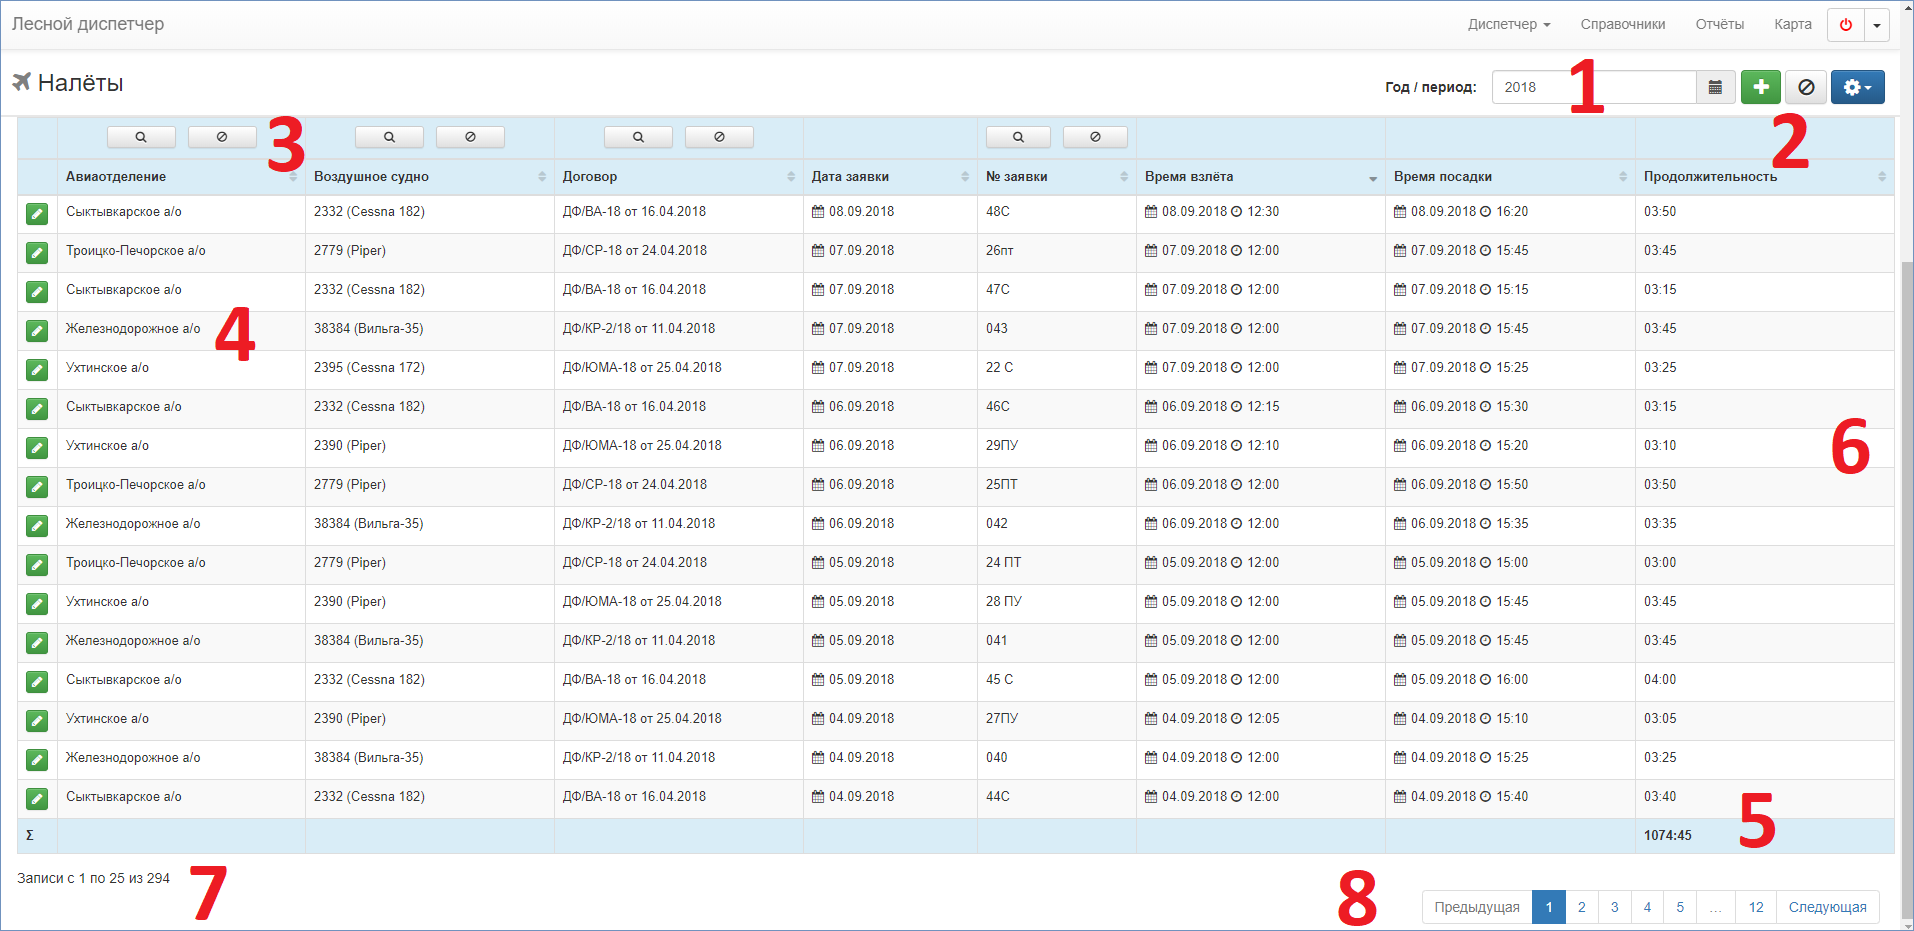This screenshot has width=1914, height=931.
Task: Clear the Договор column filter
Action: (x=719, y=137)
